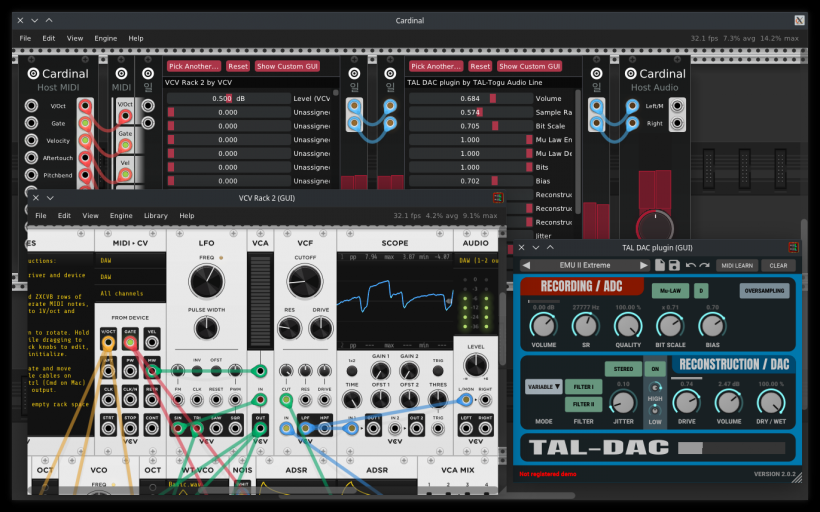Click Show Custom GUI for VCV Rack 2
820x512 pixels.
pos(294,66)
